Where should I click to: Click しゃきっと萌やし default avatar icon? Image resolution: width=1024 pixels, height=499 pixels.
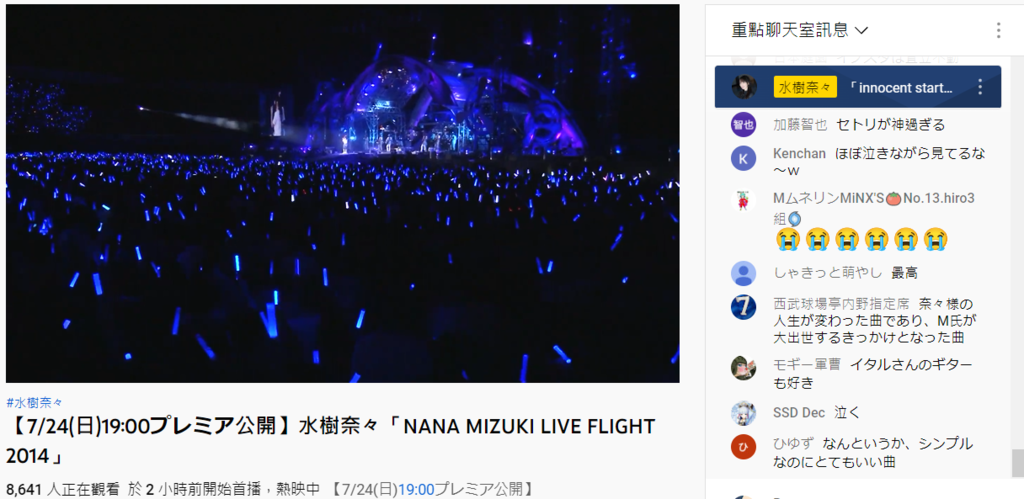tap(743, 273)
